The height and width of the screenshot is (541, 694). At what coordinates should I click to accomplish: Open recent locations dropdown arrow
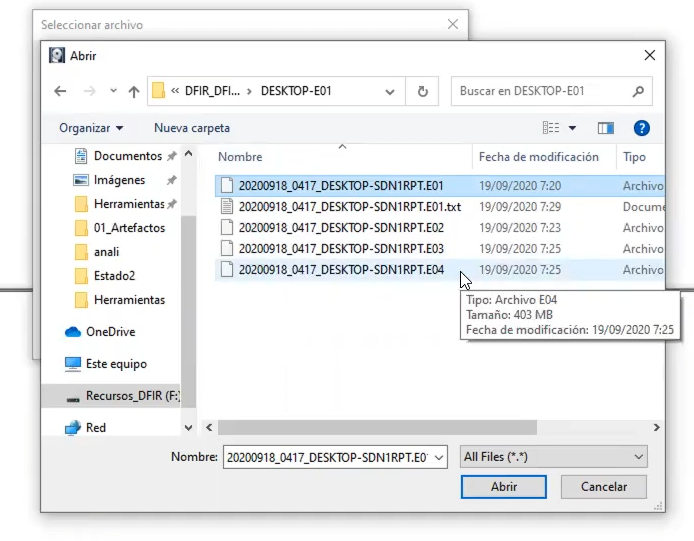point(113,91)
